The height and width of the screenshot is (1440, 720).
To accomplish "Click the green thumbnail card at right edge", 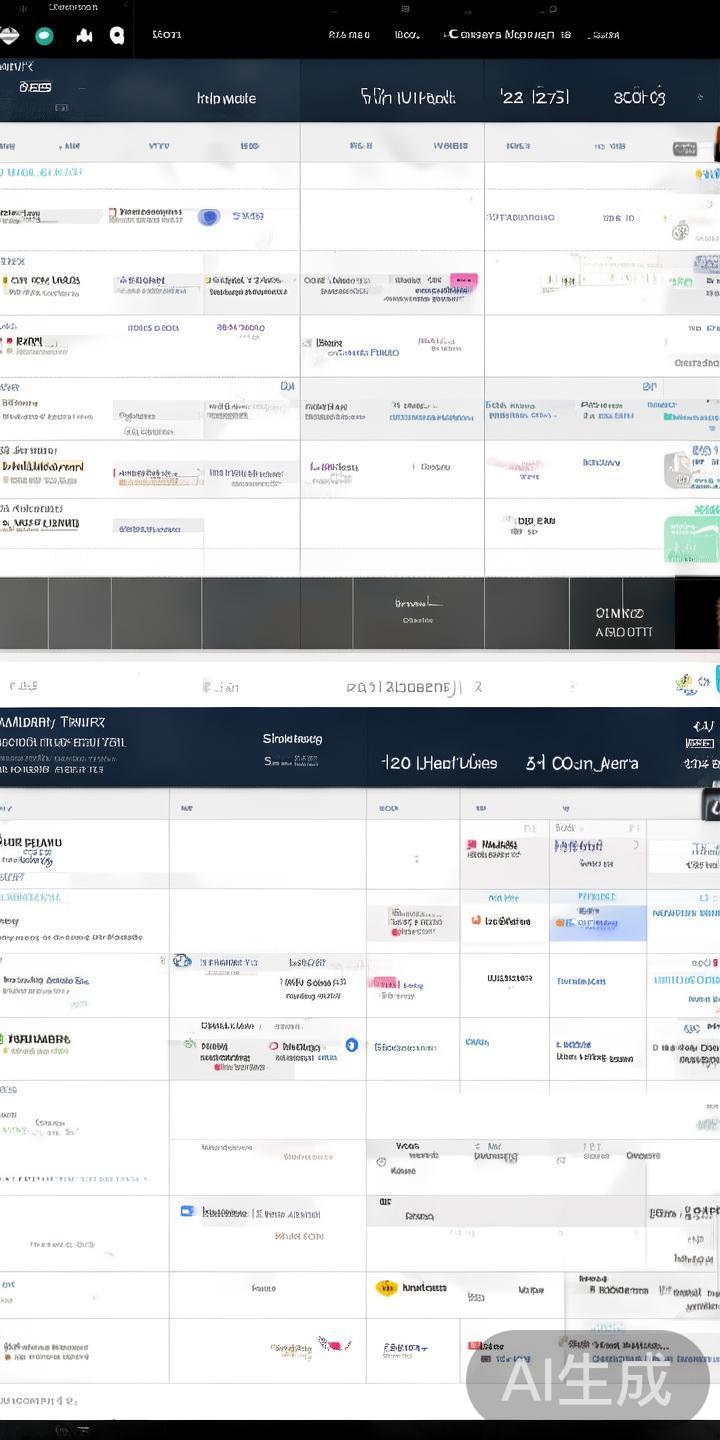I will point(691,539).
